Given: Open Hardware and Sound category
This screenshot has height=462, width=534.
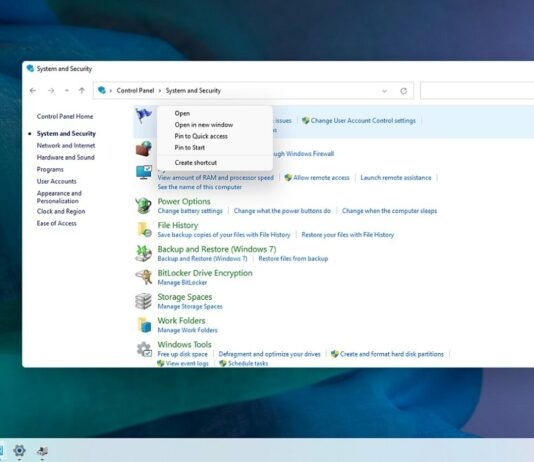Looking at the screenshot, I should (65, 157).
